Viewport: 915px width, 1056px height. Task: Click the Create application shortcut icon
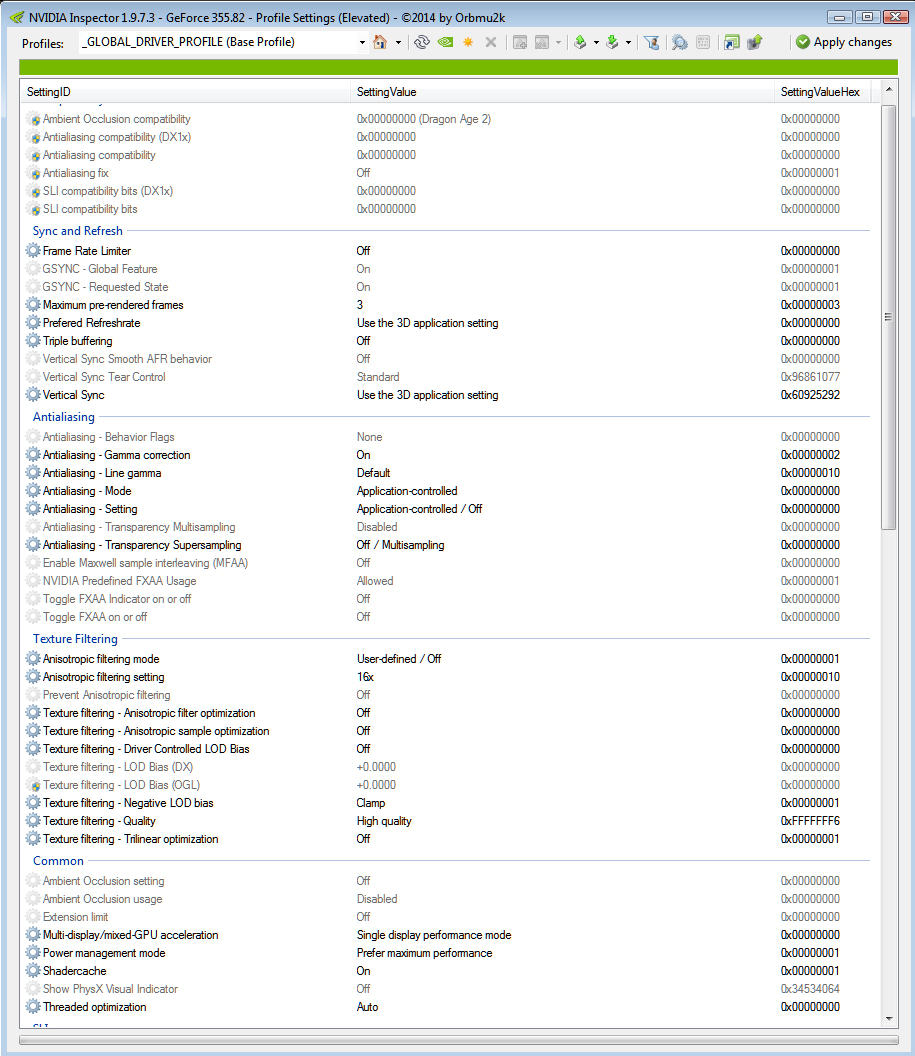click(732, 42)
